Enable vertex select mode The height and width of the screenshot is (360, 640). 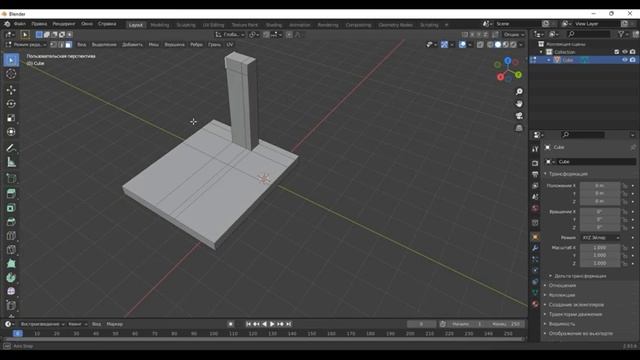pyautogui.click(x=53, y=44)
